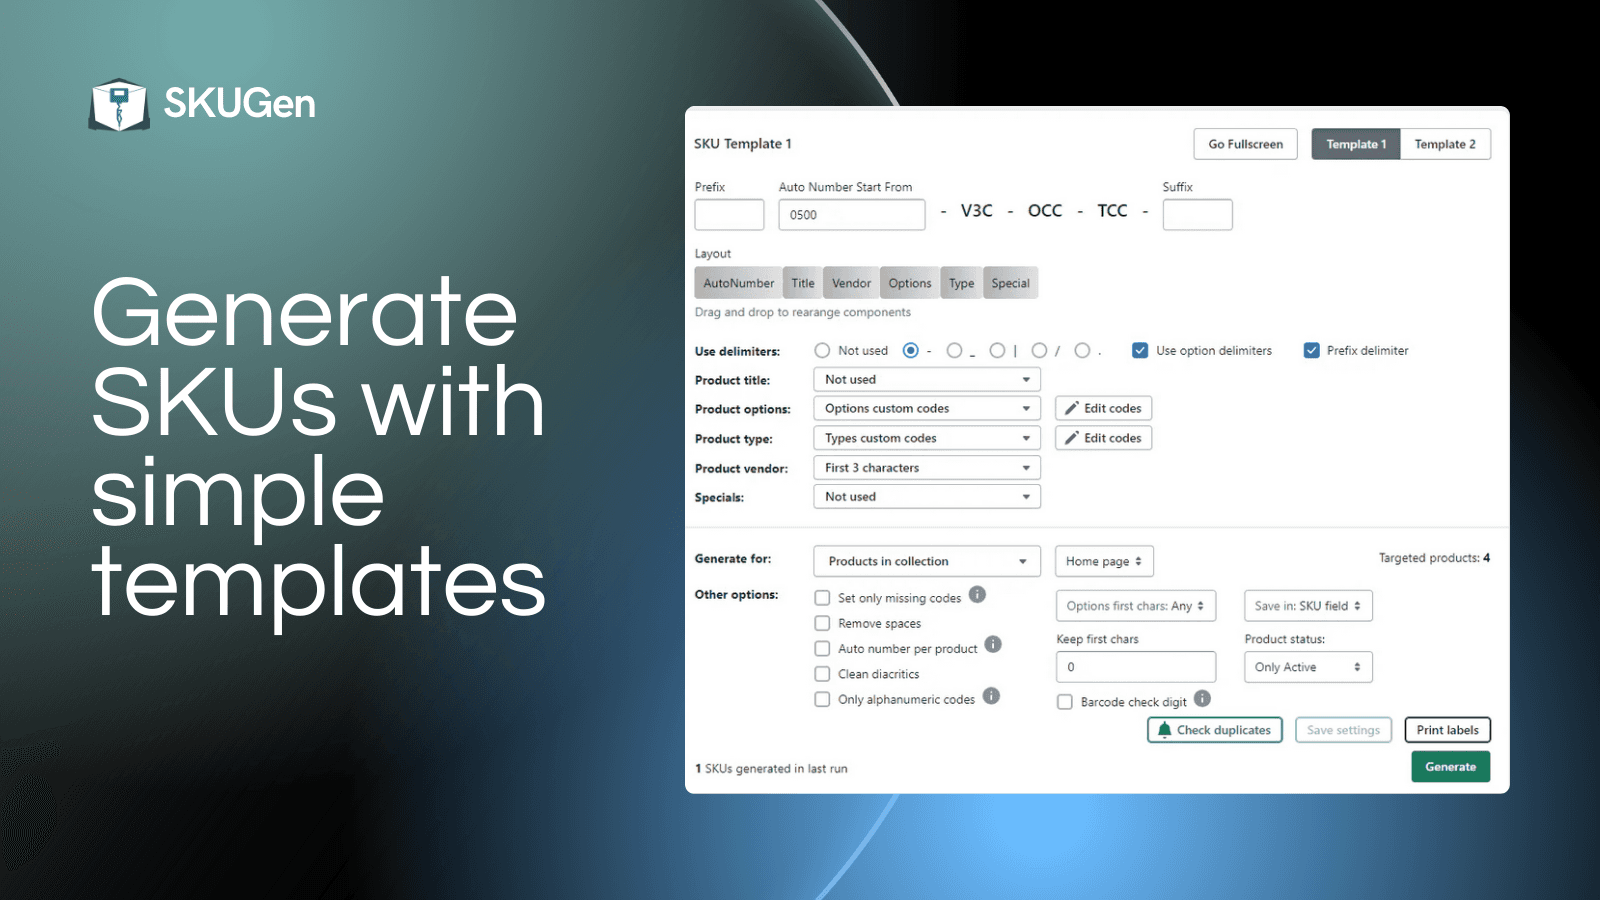1600x900 pixels.
Task: Click Check duplicates bell button
Action: [1214, 730]
